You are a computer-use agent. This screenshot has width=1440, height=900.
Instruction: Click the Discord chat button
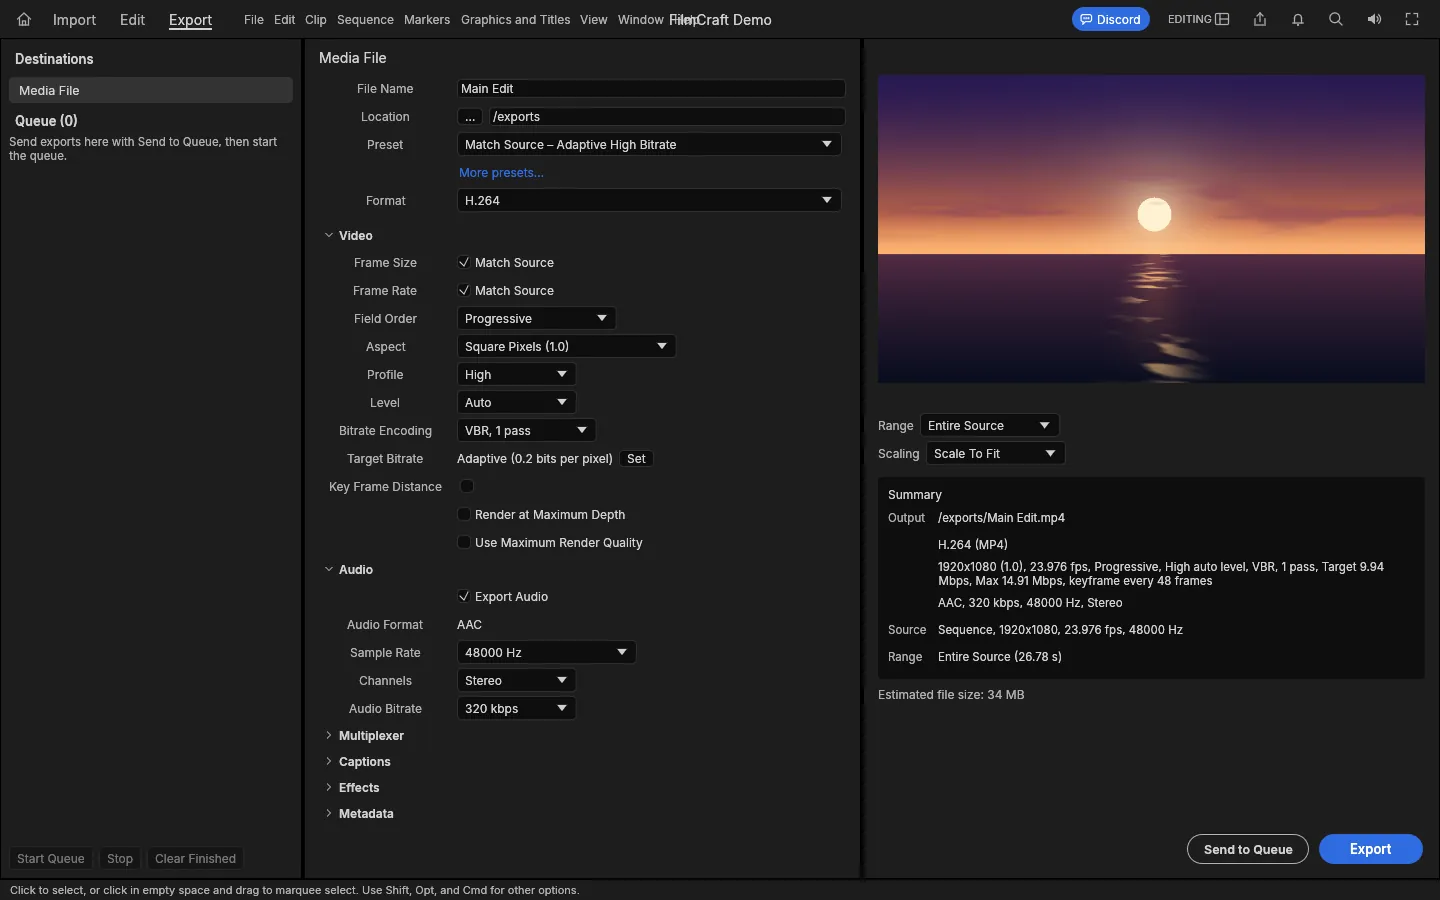coord(1110,19)
